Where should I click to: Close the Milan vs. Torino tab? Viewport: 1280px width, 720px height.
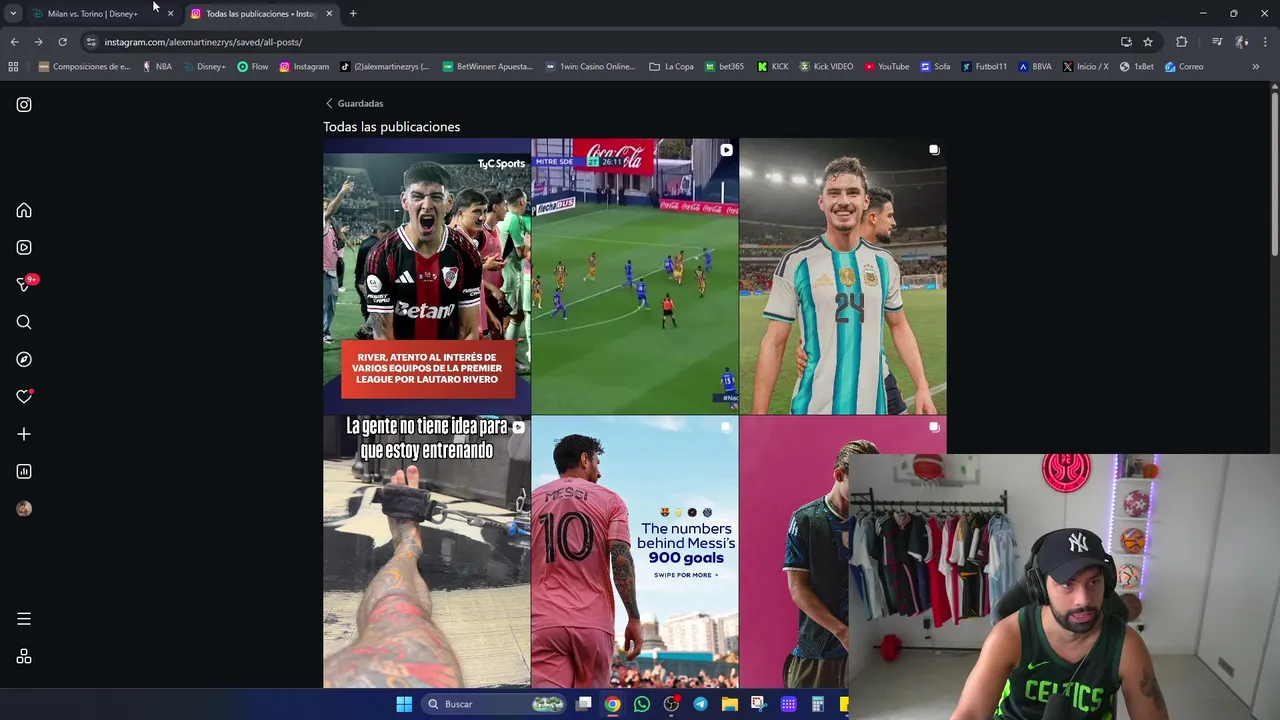coord(170,14)
